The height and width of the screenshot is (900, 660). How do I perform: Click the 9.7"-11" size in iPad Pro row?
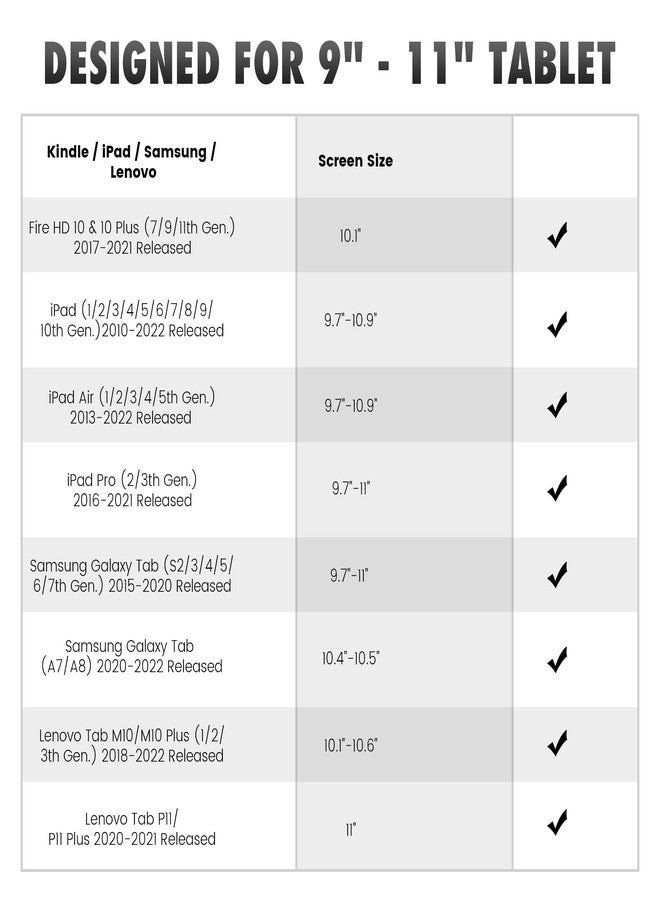(x=350, y=489)
